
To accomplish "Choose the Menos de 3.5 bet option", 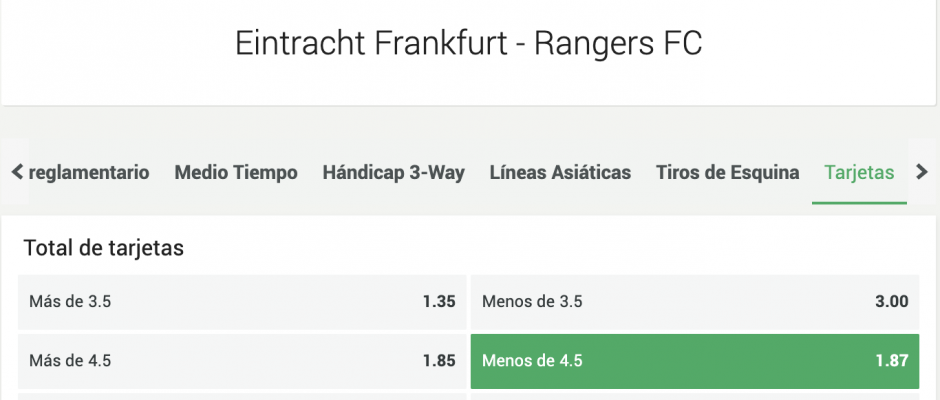I will coord(695,302).
